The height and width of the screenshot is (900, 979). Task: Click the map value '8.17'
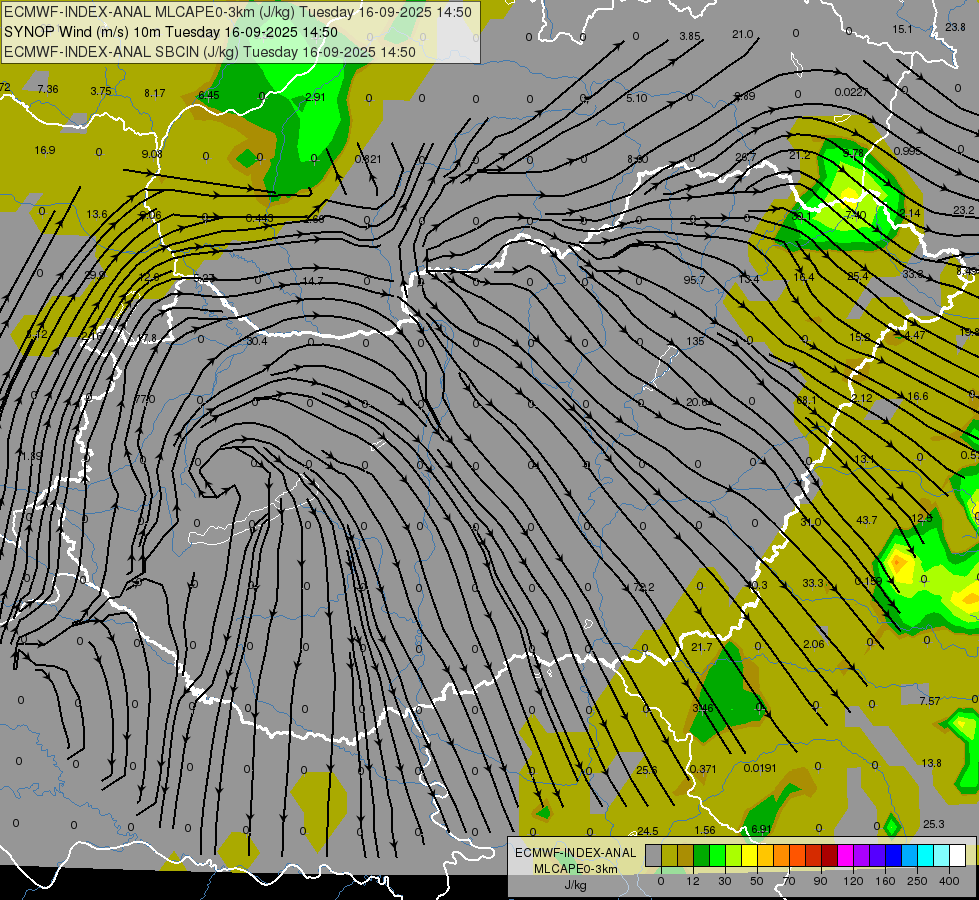point(155,93)
